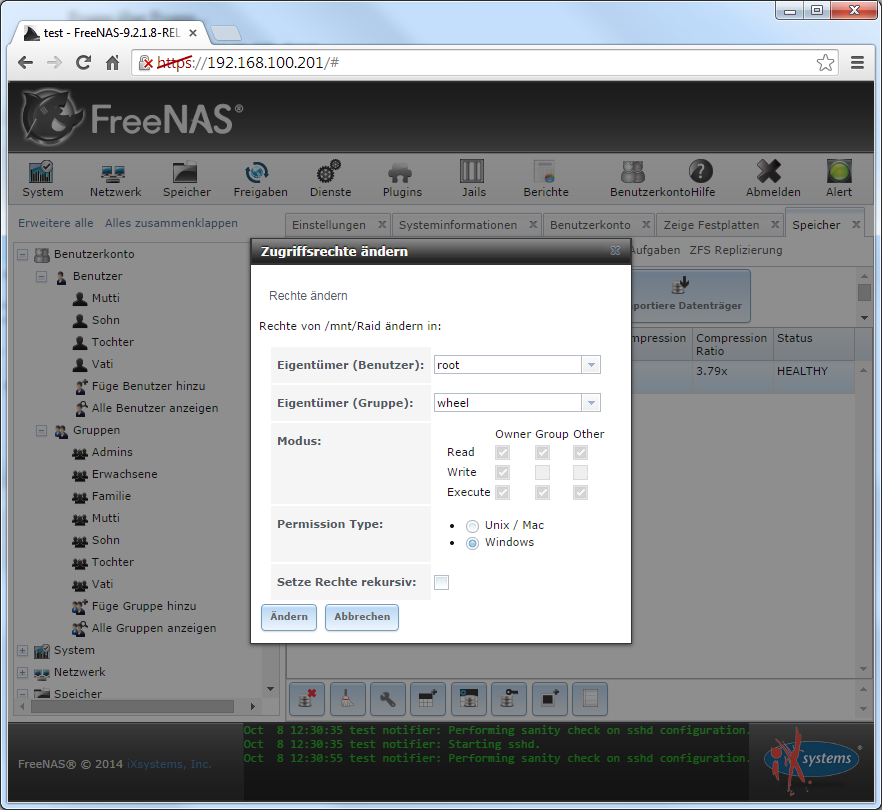Collapse the Benutzer tree node
The height and width of the screenshot is (810, 882).
42,276
